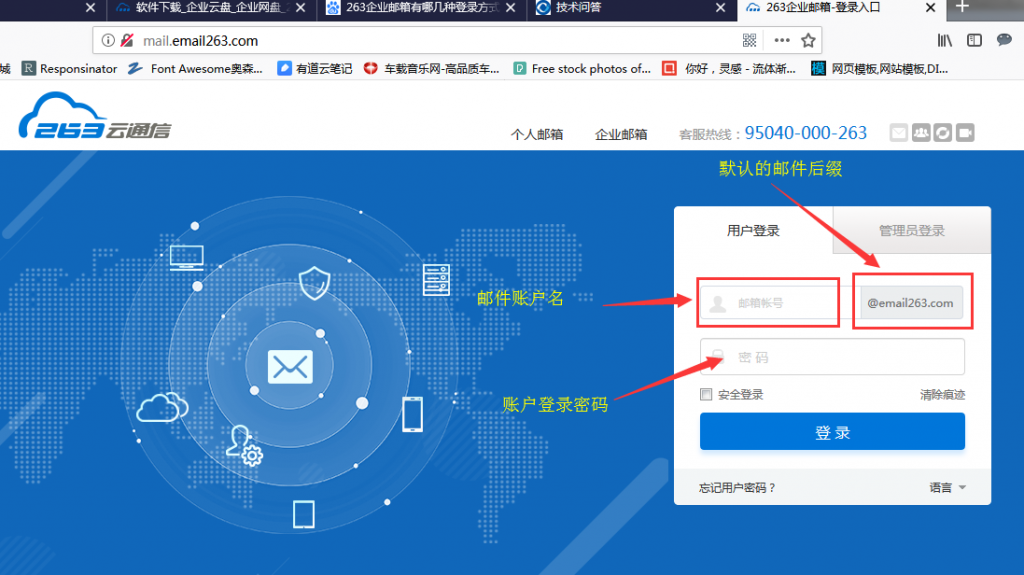Click the 忘记用户密码 link
This screenshot has height=575, width=1024.
(x=737, y=488)
